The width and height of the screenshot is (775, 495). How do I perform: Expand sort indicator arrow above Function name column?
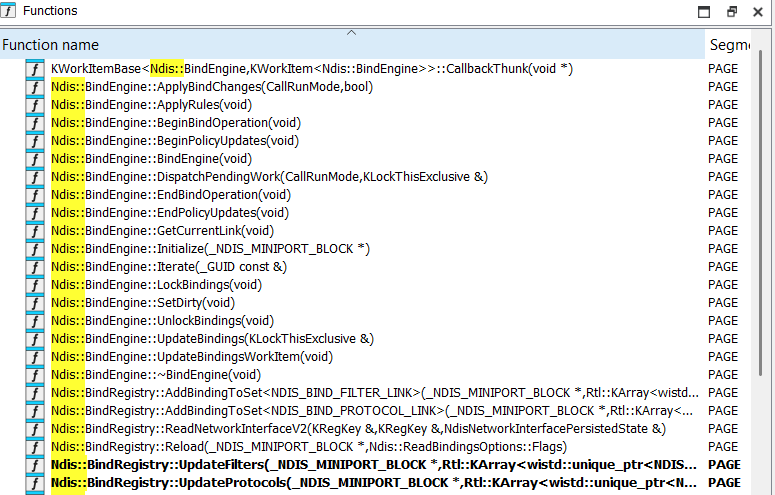(x=351, y=33)
